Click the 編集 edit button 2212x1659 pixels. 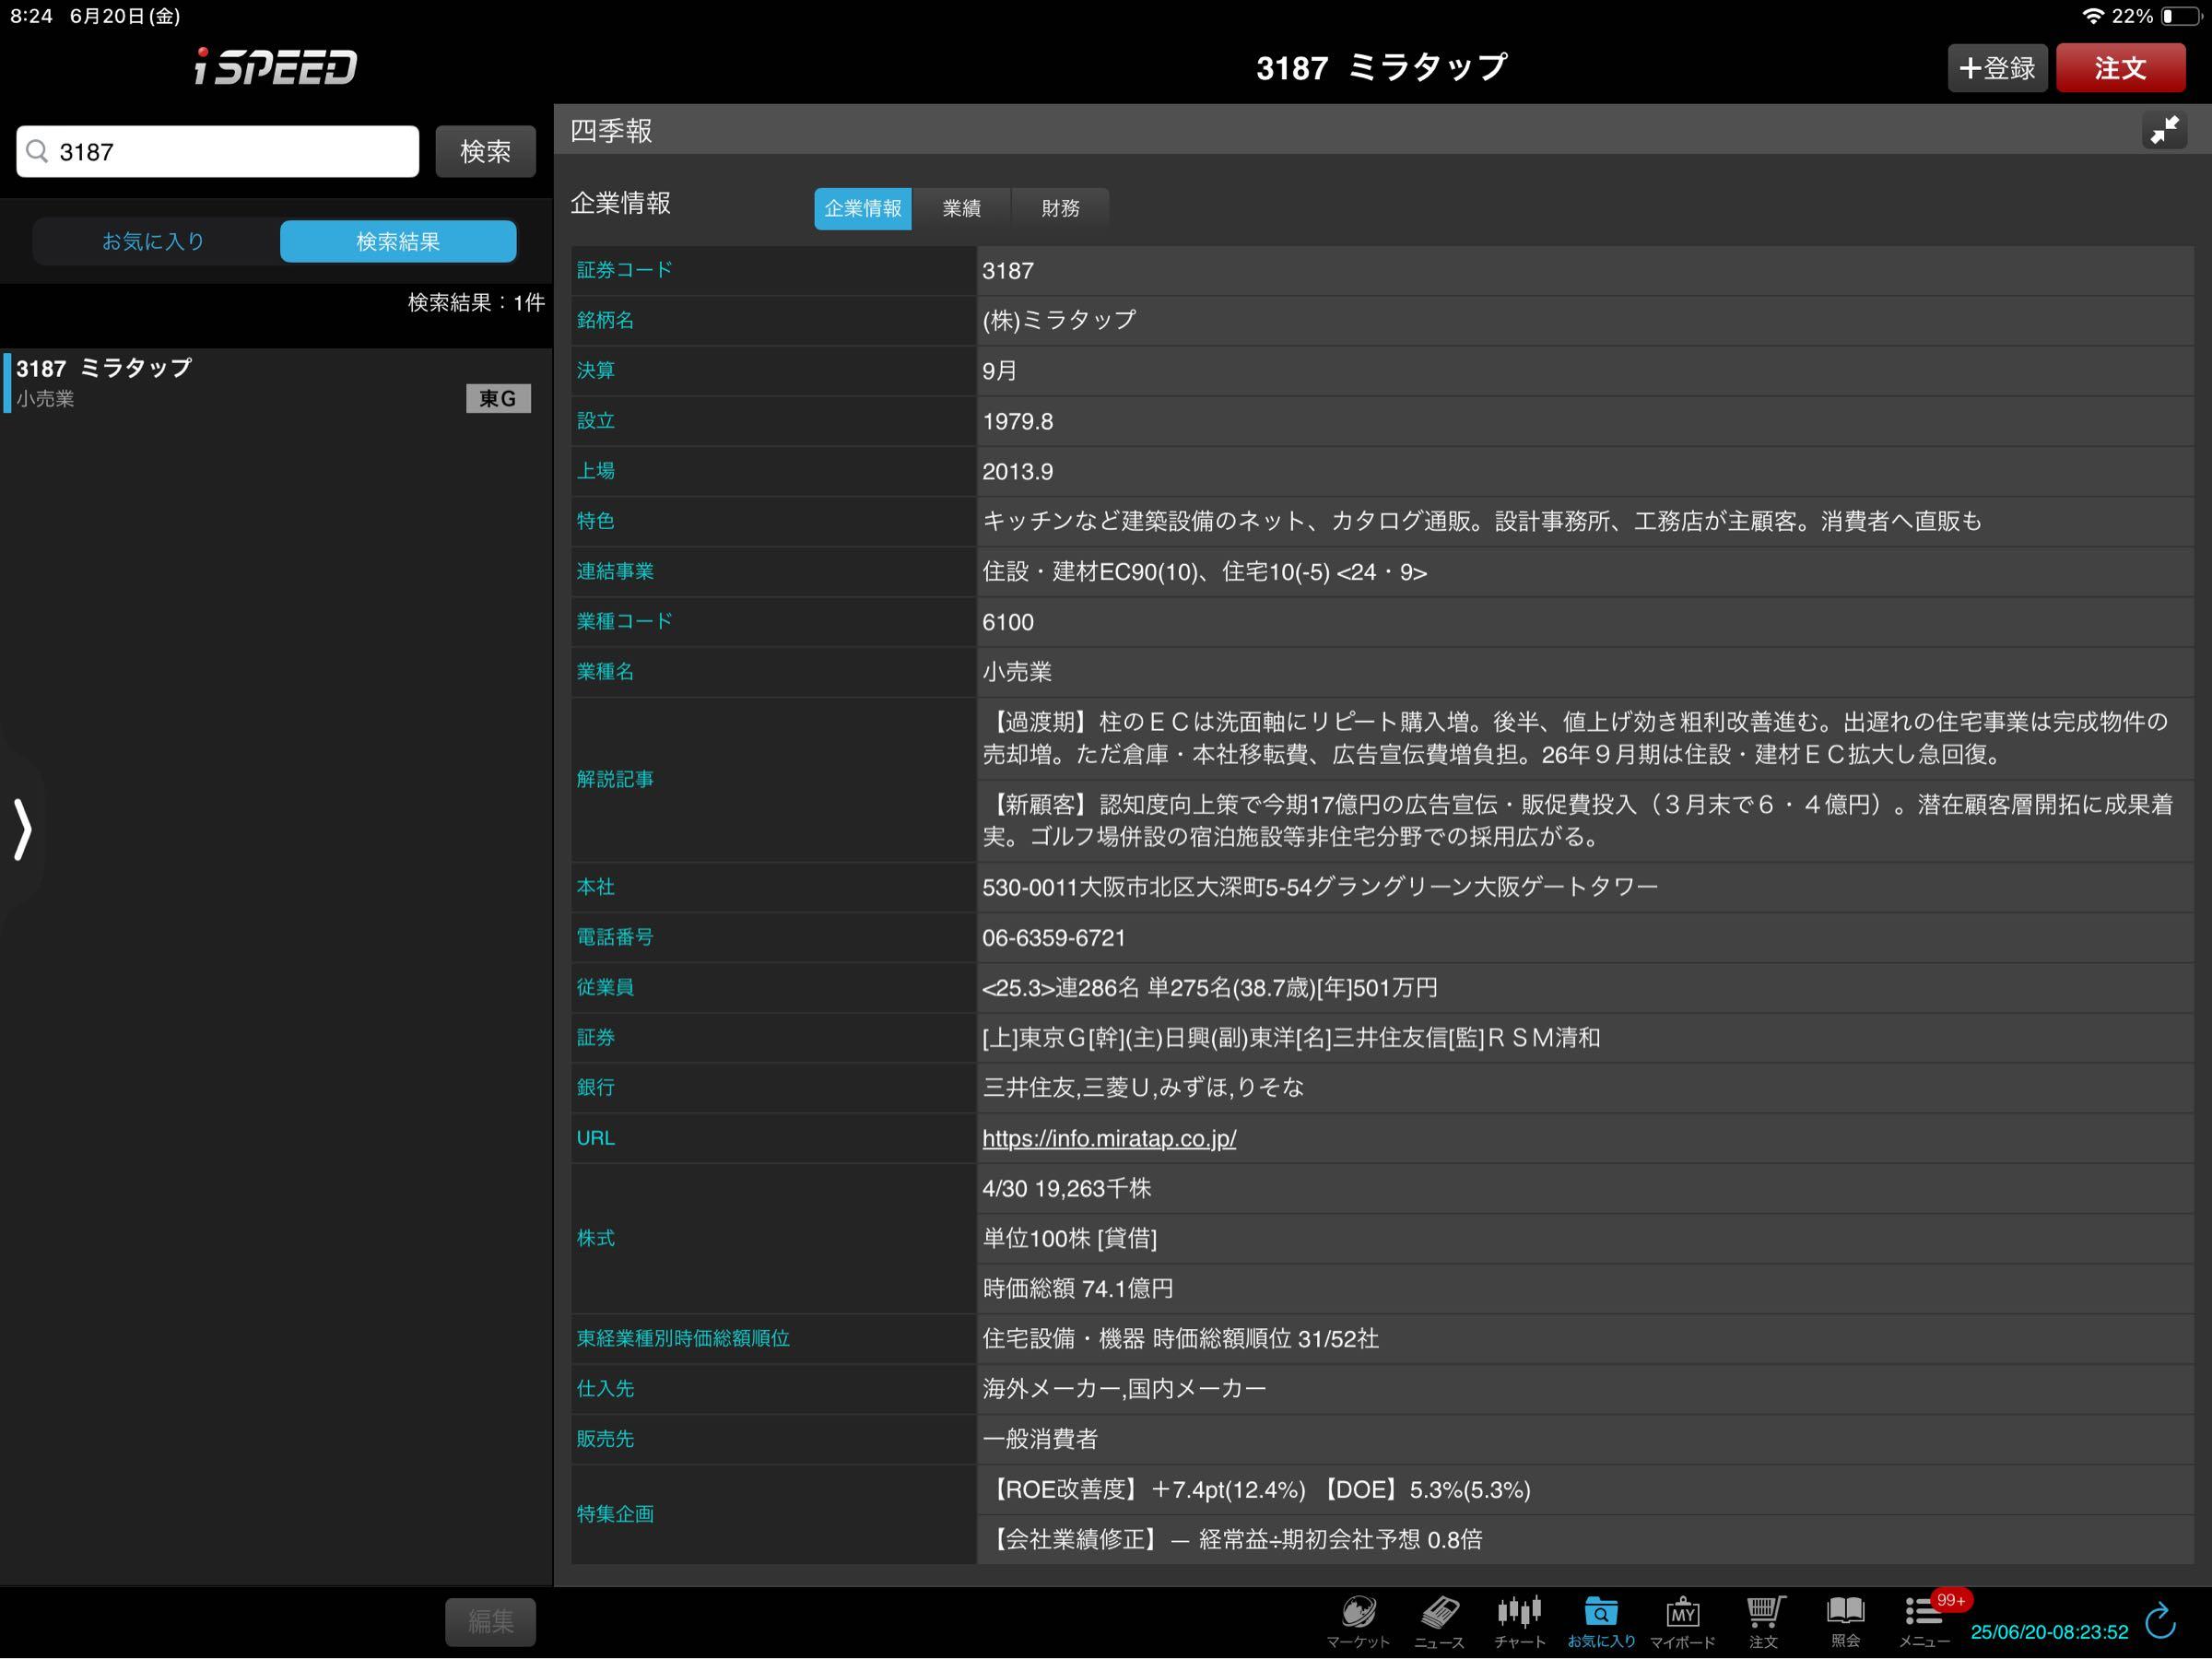tap(491, 1621)
